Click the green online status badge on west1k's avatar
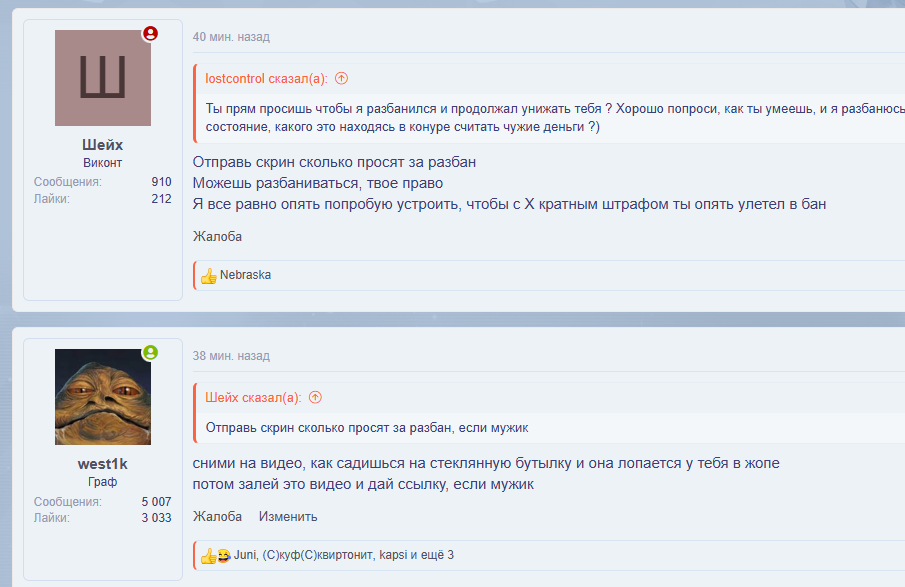905x587 pixels. (x=150, y=352)
